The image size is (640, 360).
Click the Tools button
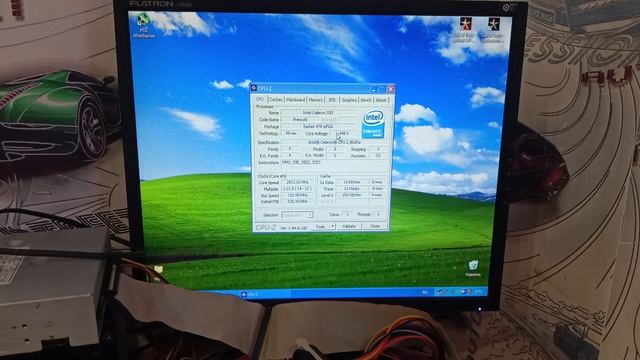320,226
